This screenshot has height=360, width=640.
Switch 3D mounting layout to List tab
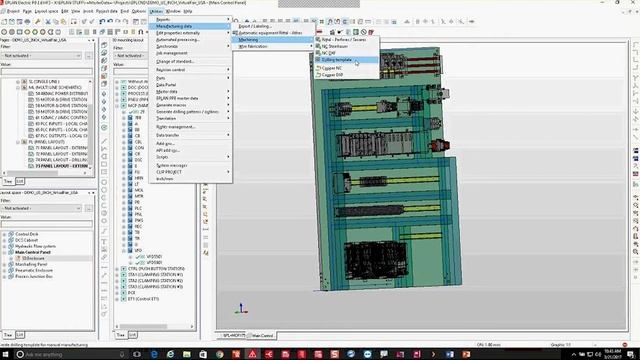(132, 335)
